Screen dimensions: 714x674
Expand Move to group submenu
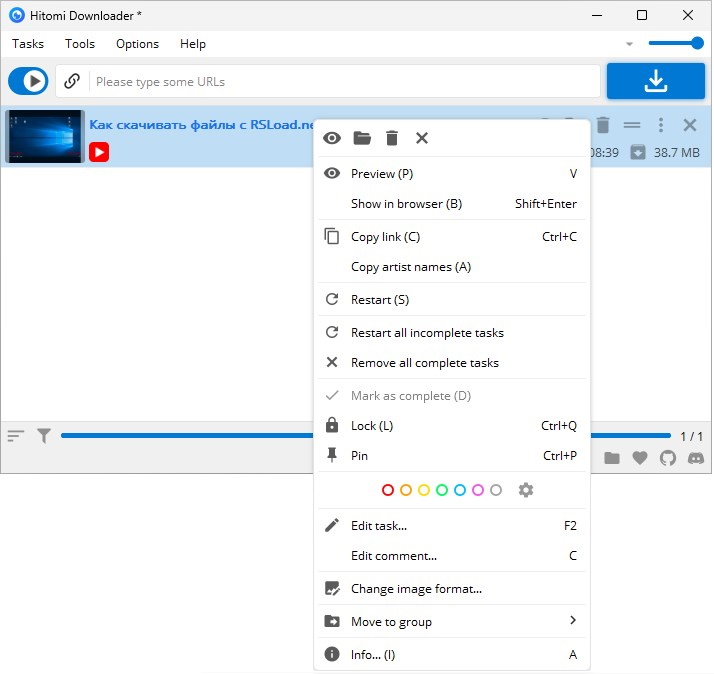[451, 622]
